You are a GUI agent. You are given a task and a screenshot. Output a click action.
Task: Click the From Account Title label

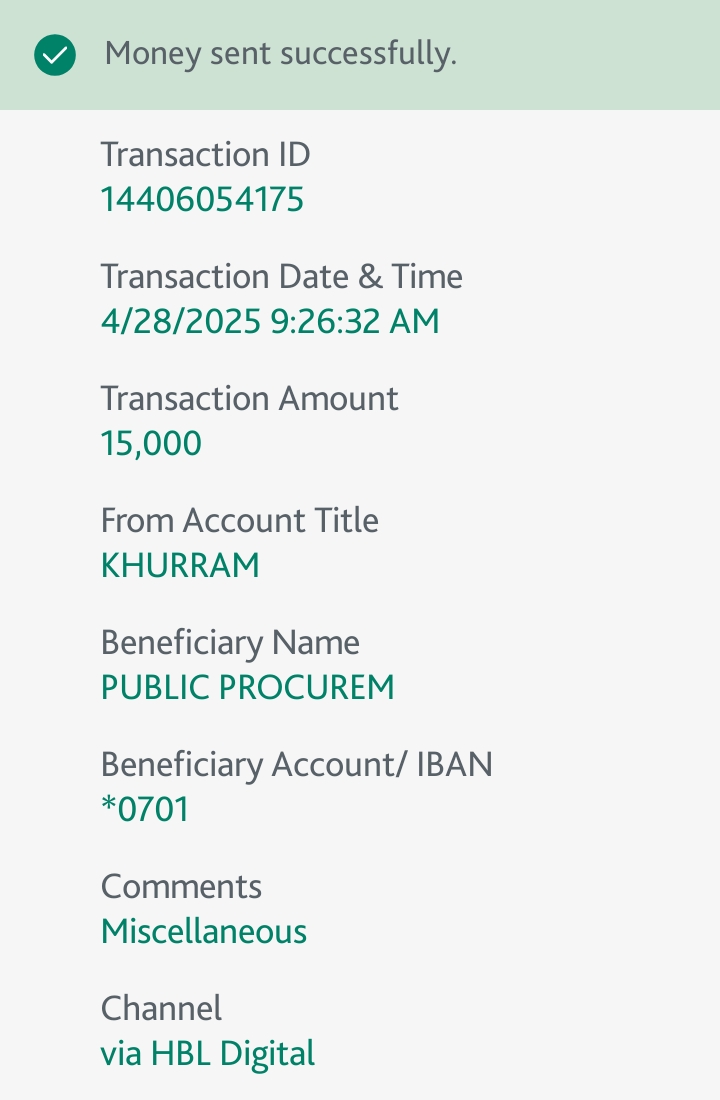point(239,521)
